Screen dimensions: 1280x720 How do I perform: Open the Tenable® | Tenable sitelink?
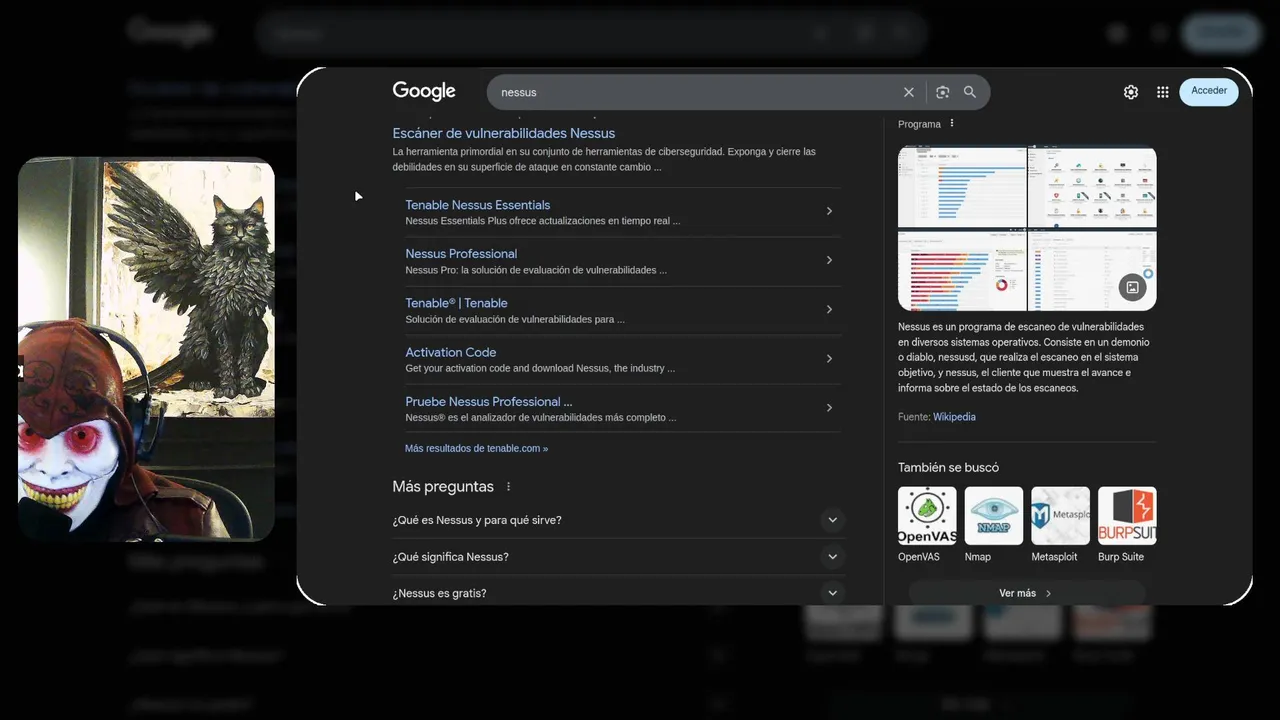click(456, 303)
